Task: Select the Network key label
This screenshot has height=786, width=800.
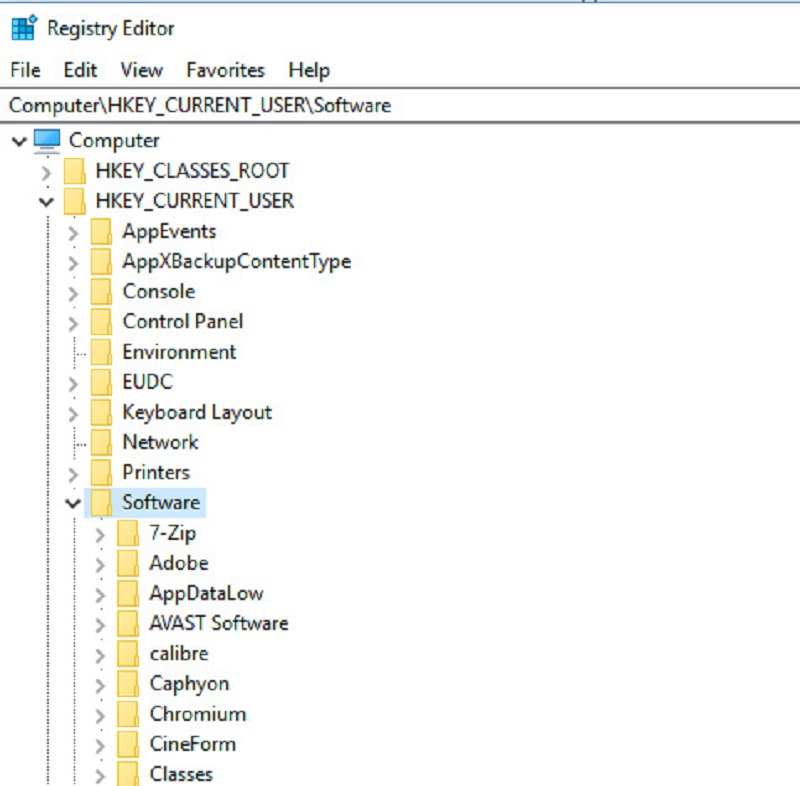Action: coord(160,442)
